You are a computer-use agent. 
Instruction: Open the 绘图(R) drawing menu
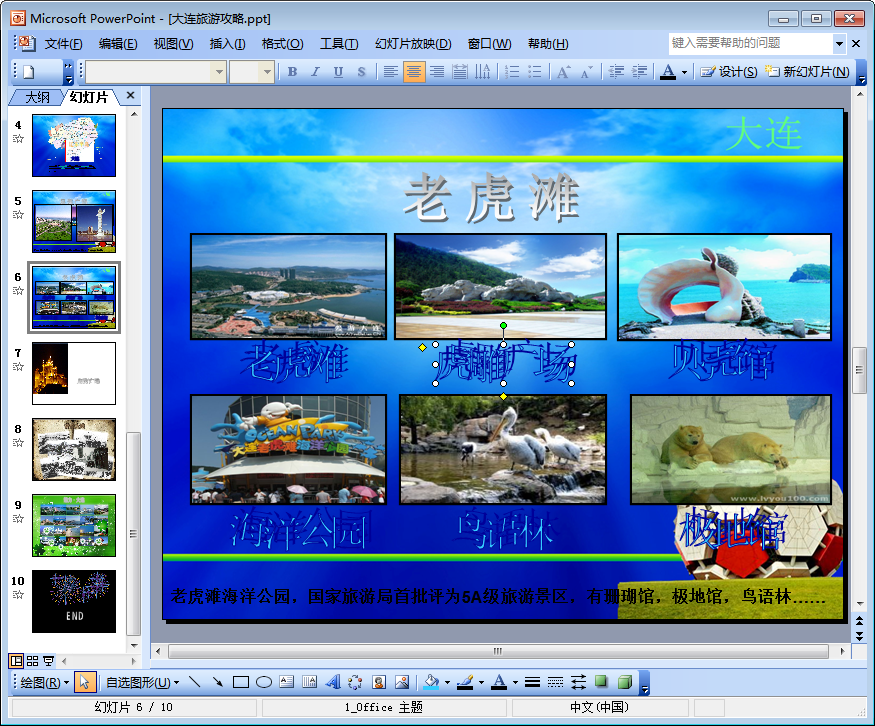pos(44,682)
